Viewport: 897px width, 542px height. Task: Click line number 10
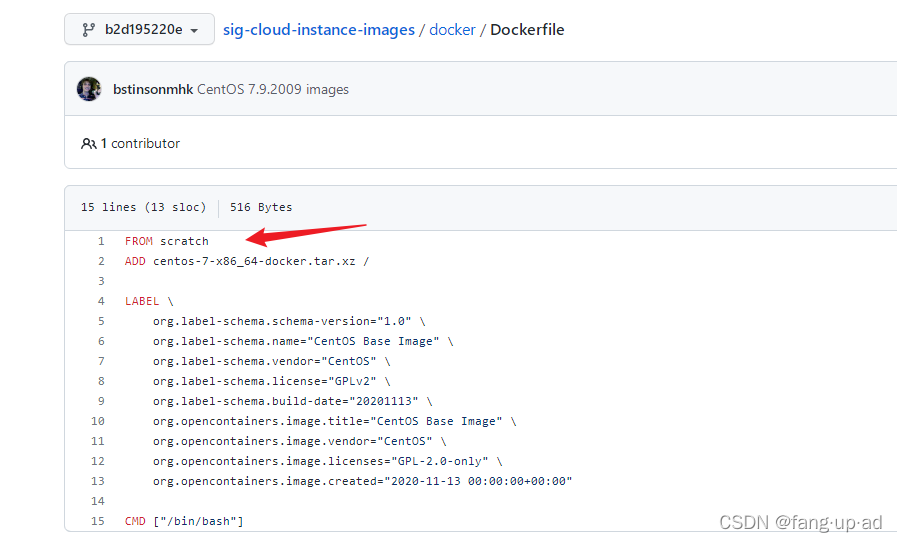[x=98, y=421]
